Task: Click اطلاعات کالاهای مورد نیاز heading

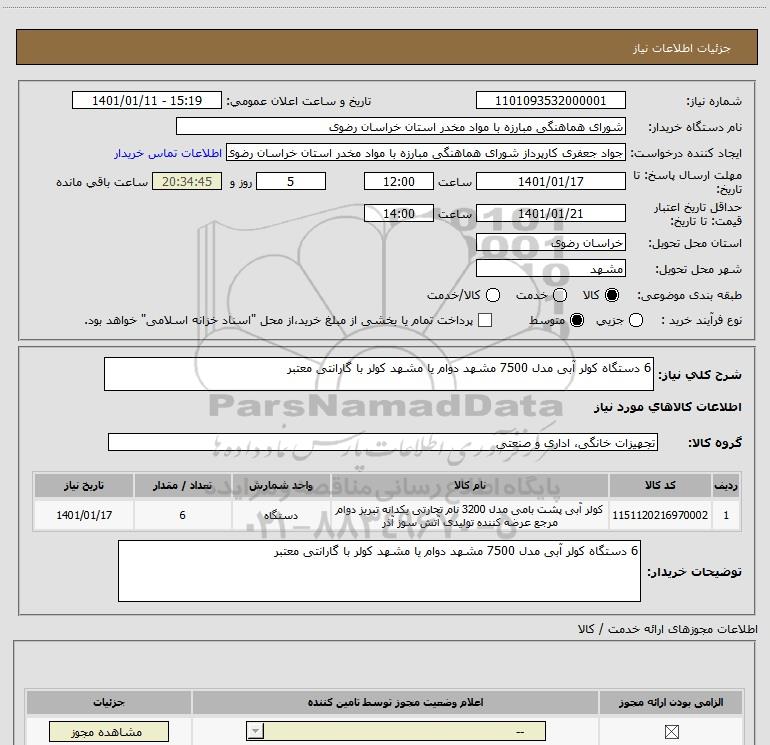Action: pyautogui.click(x=667, y=407)
